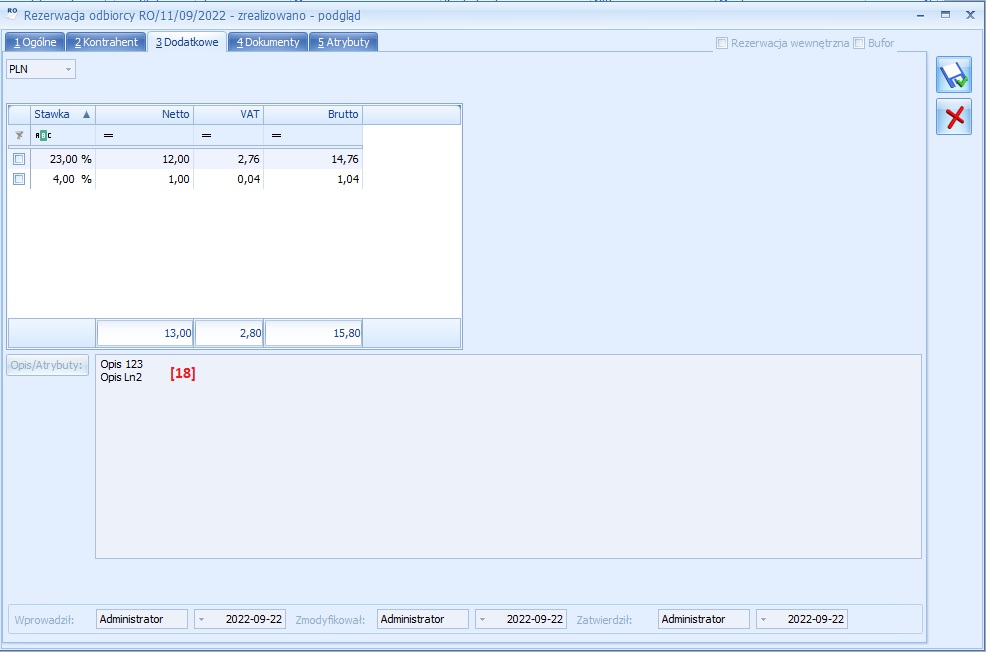The height and width of the screenshot is (652, 986).
Task: Expand the Zatwierdził date dropdown
Action: coord(765,619)
